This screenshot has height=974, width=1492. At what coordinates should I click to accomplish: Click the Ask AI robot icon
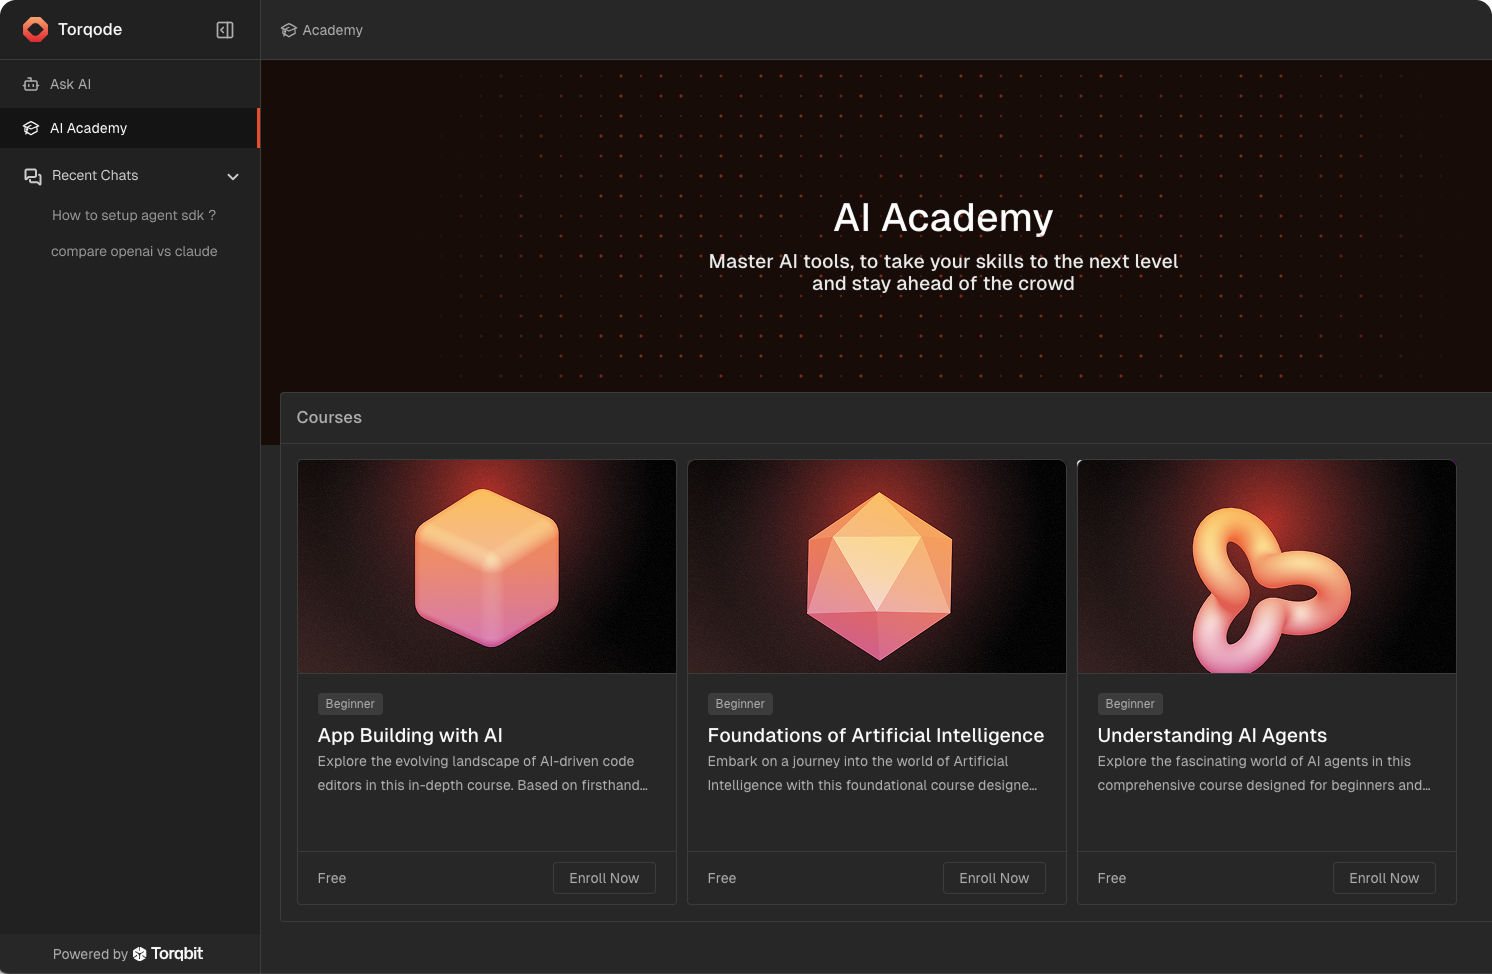(x=31, y=84)
